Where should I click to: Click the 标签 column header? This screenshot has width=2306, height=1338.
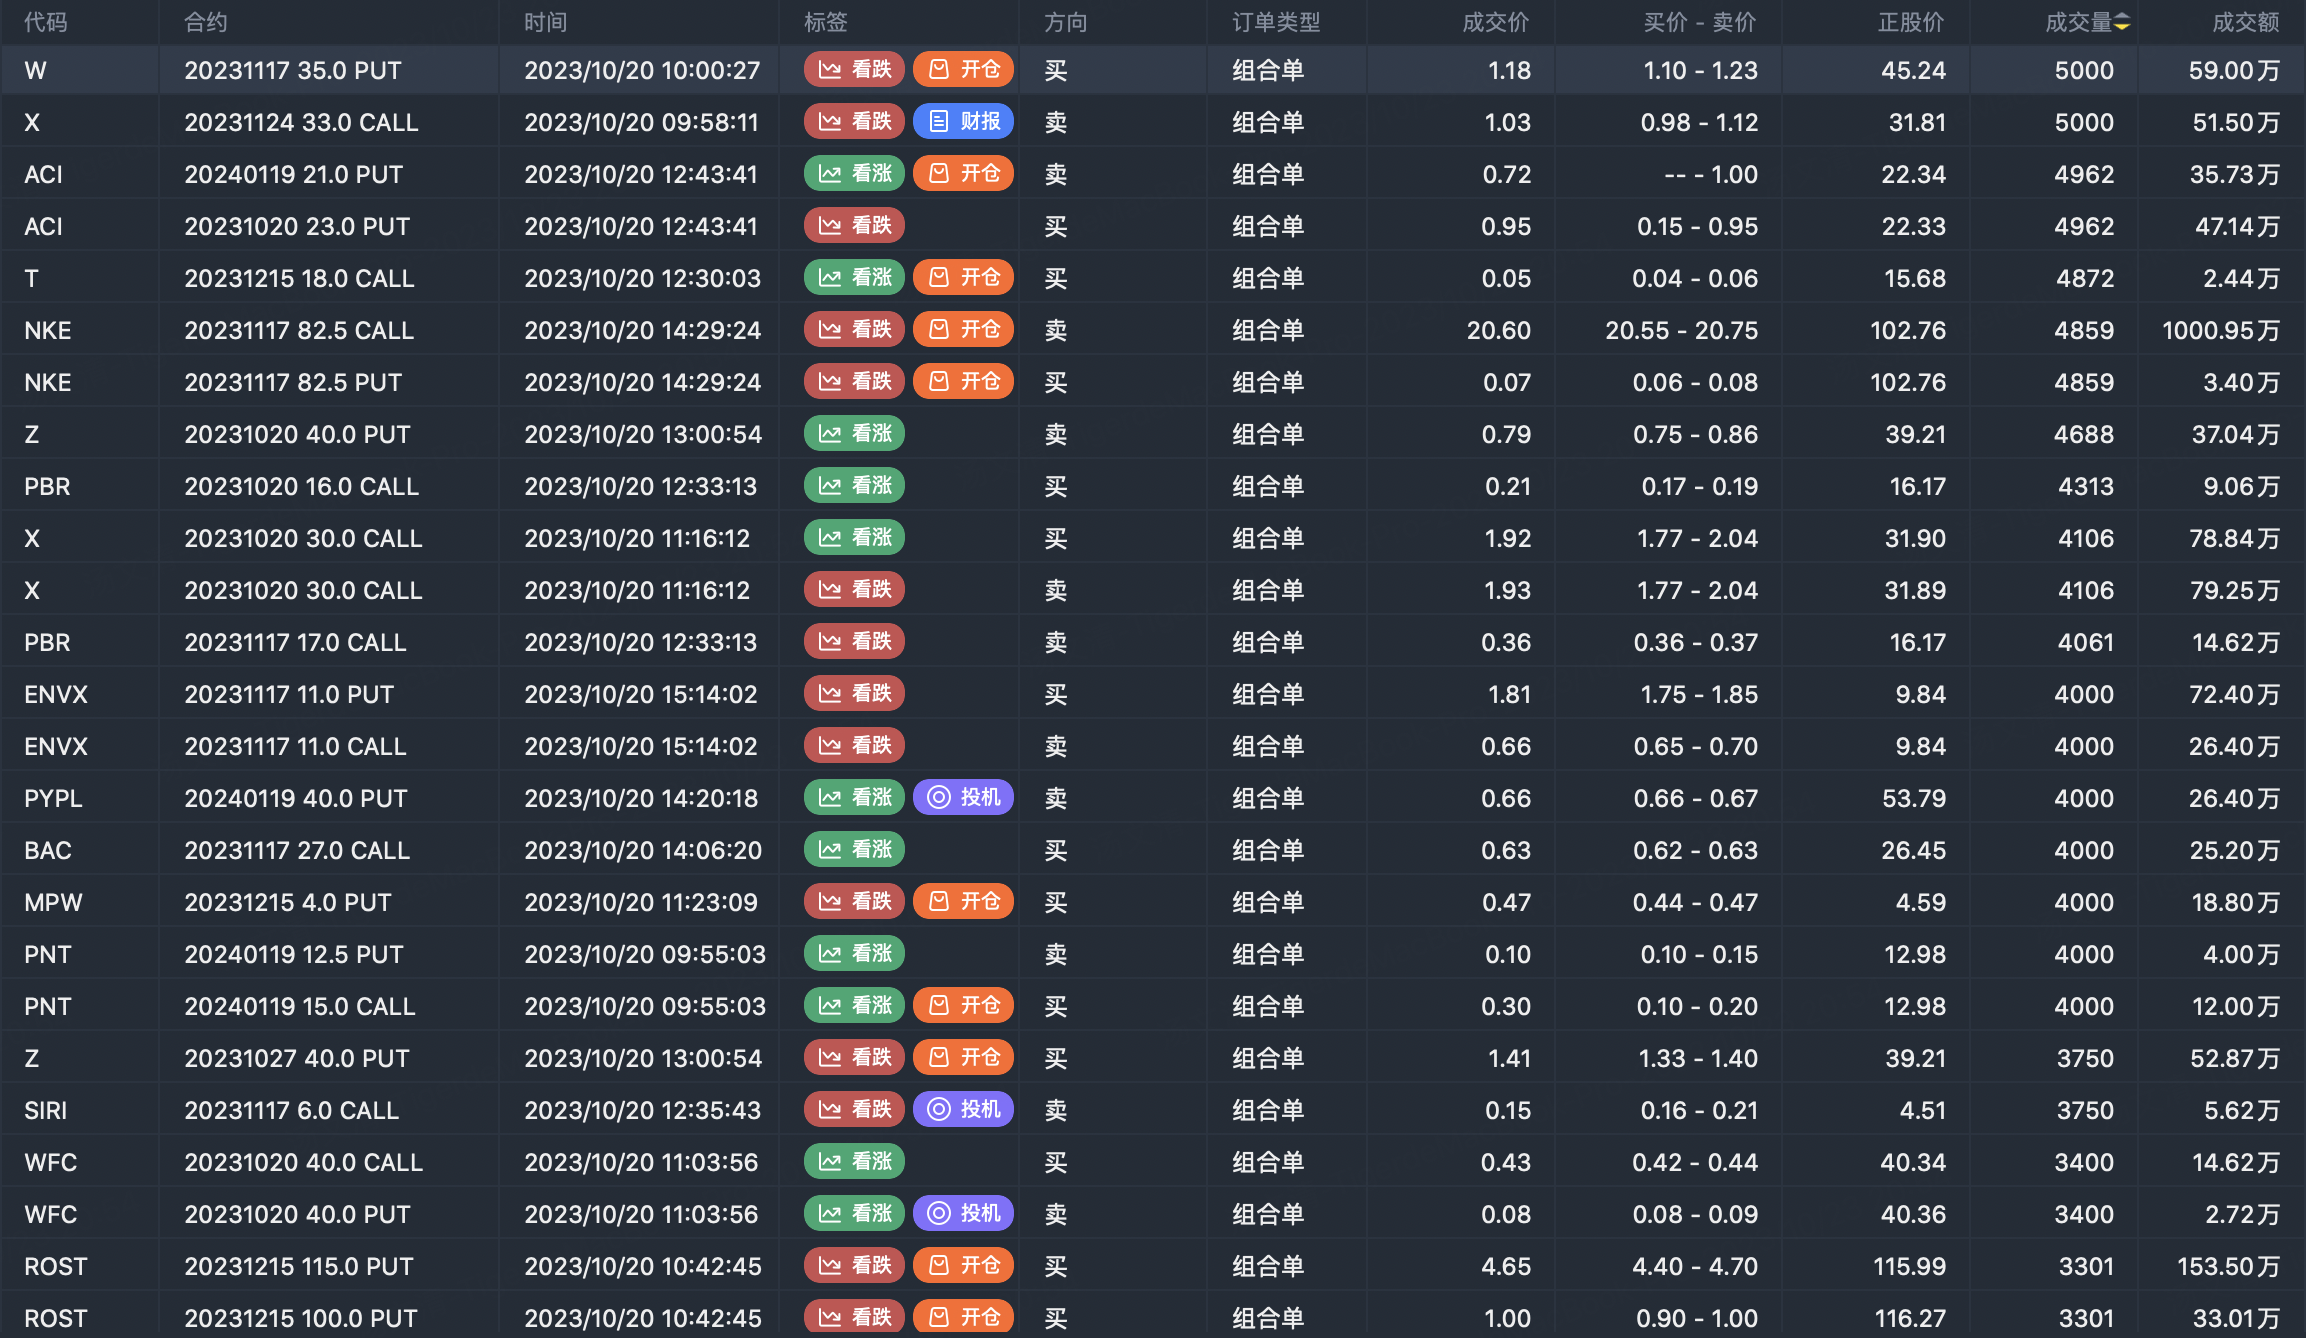[x=826, y=22]
